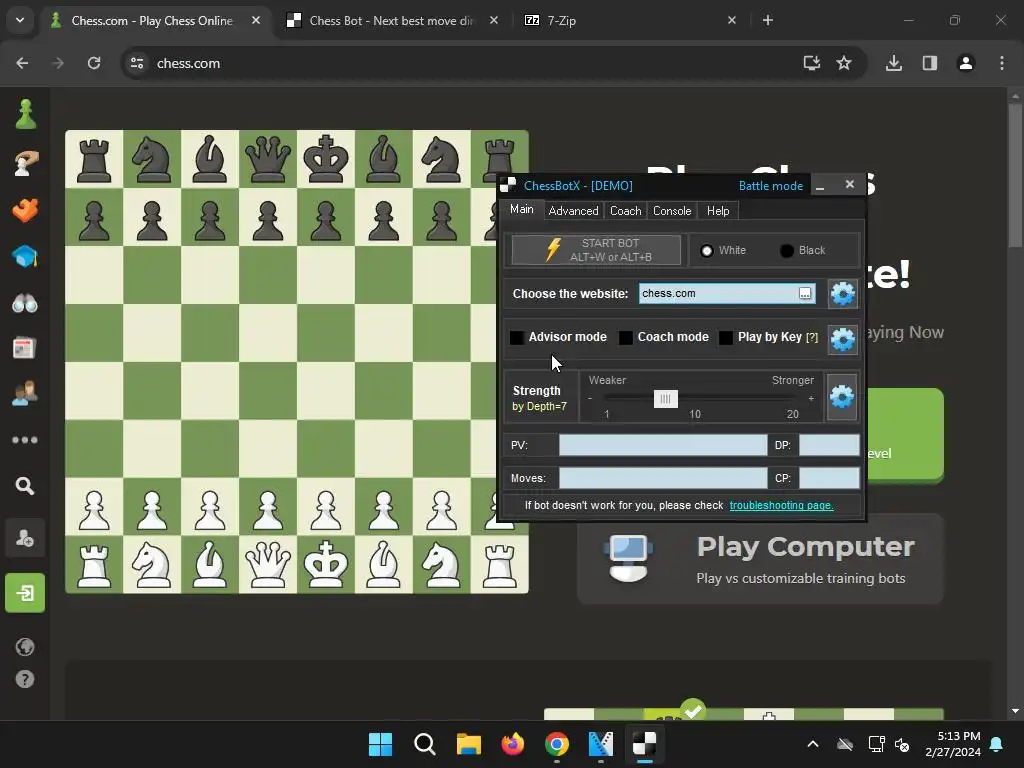Open the Chrome side panel icon
Viewport: 1024px width, 768px height.
point(930,63)
